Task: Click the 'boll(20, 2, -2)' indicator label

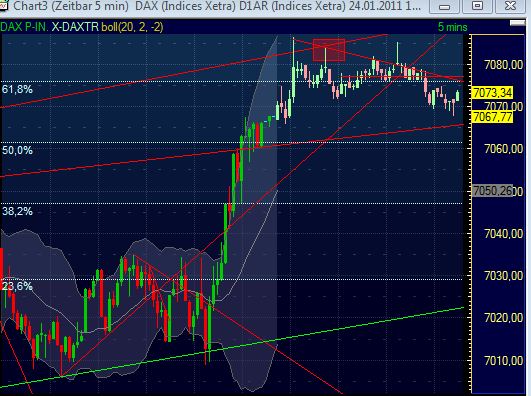Action: (x=132, y=27)
